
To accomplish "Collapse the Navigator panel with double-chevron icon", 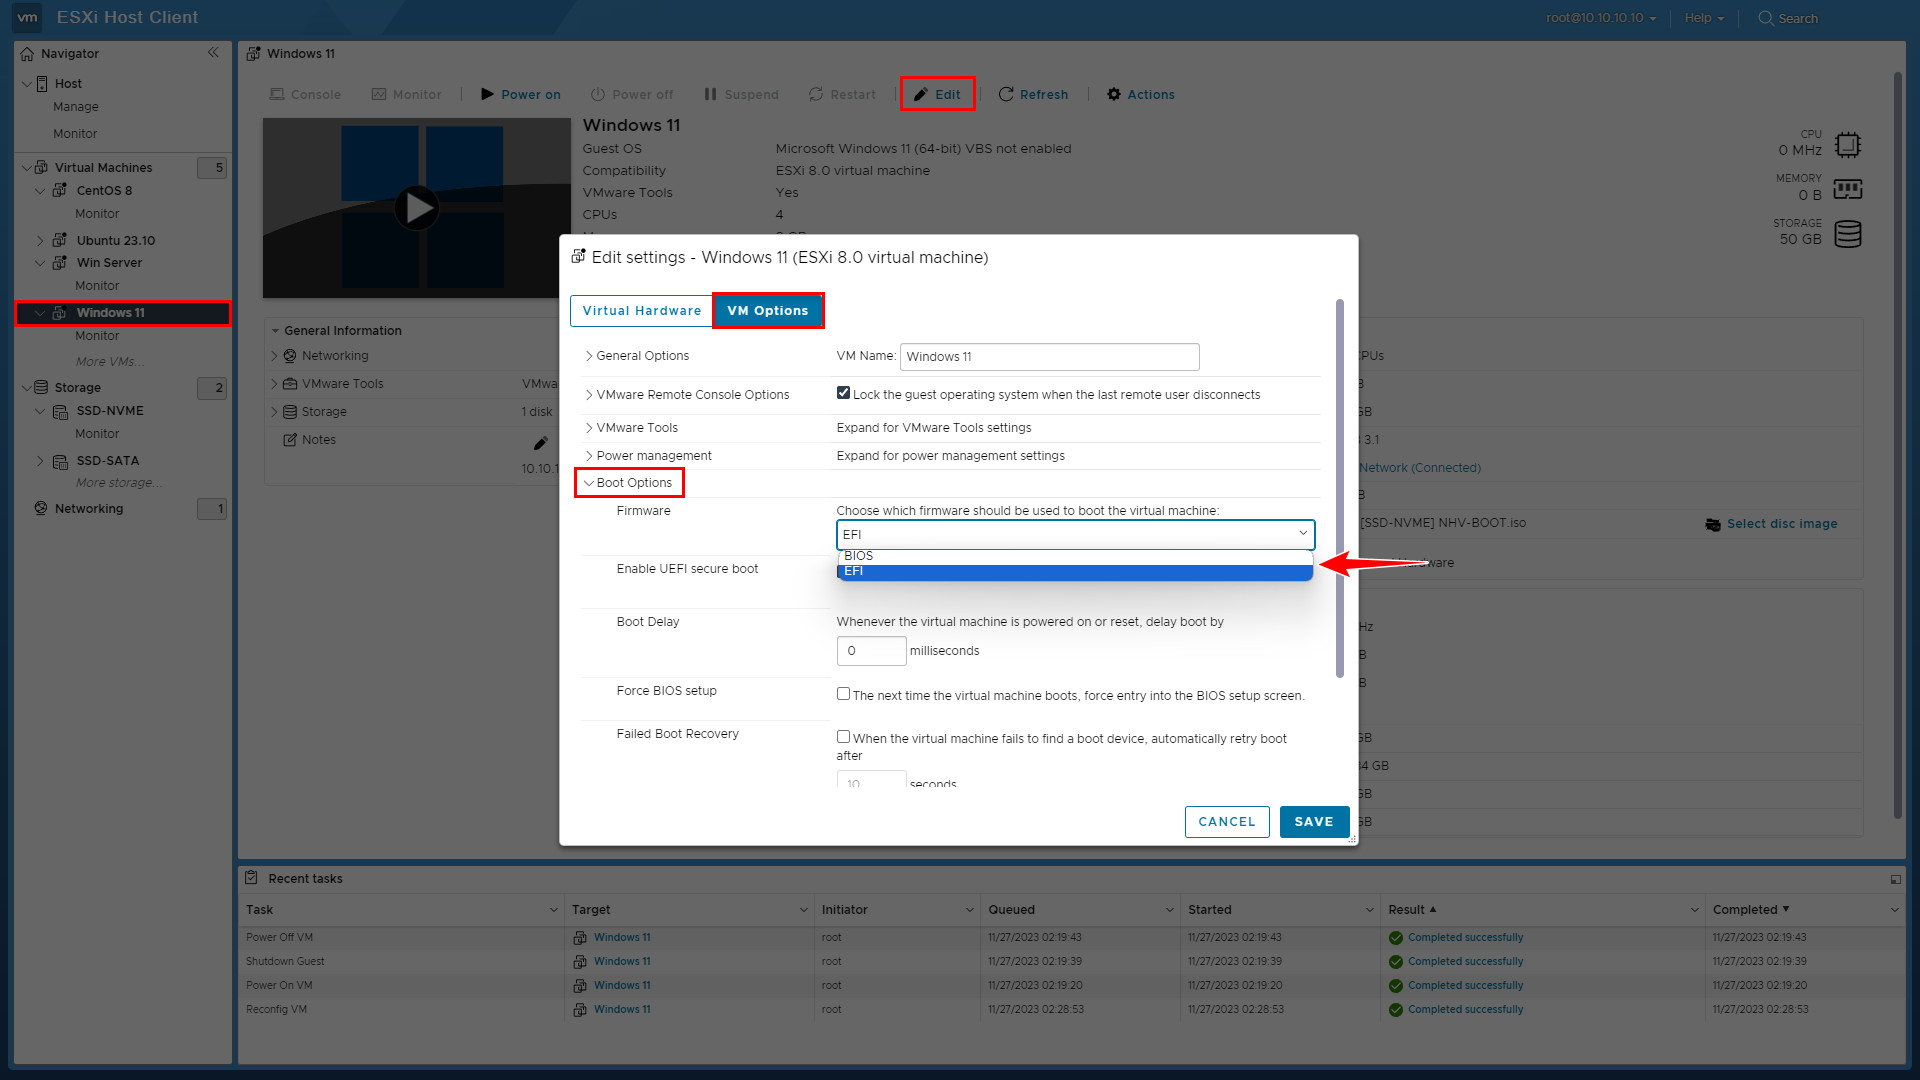I will click(x=213, y=53).
